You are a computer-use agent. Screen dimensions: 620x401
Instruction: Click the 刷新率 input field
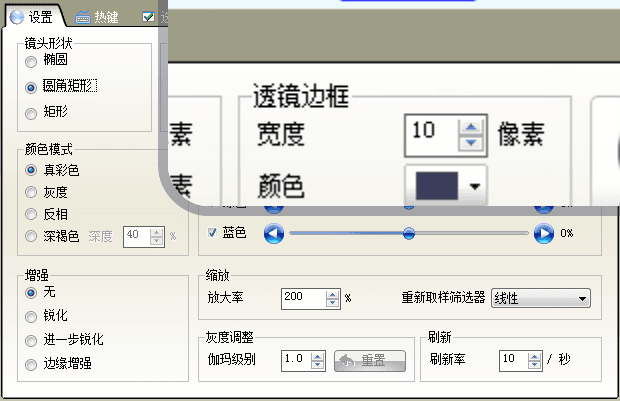click(513, 361)
